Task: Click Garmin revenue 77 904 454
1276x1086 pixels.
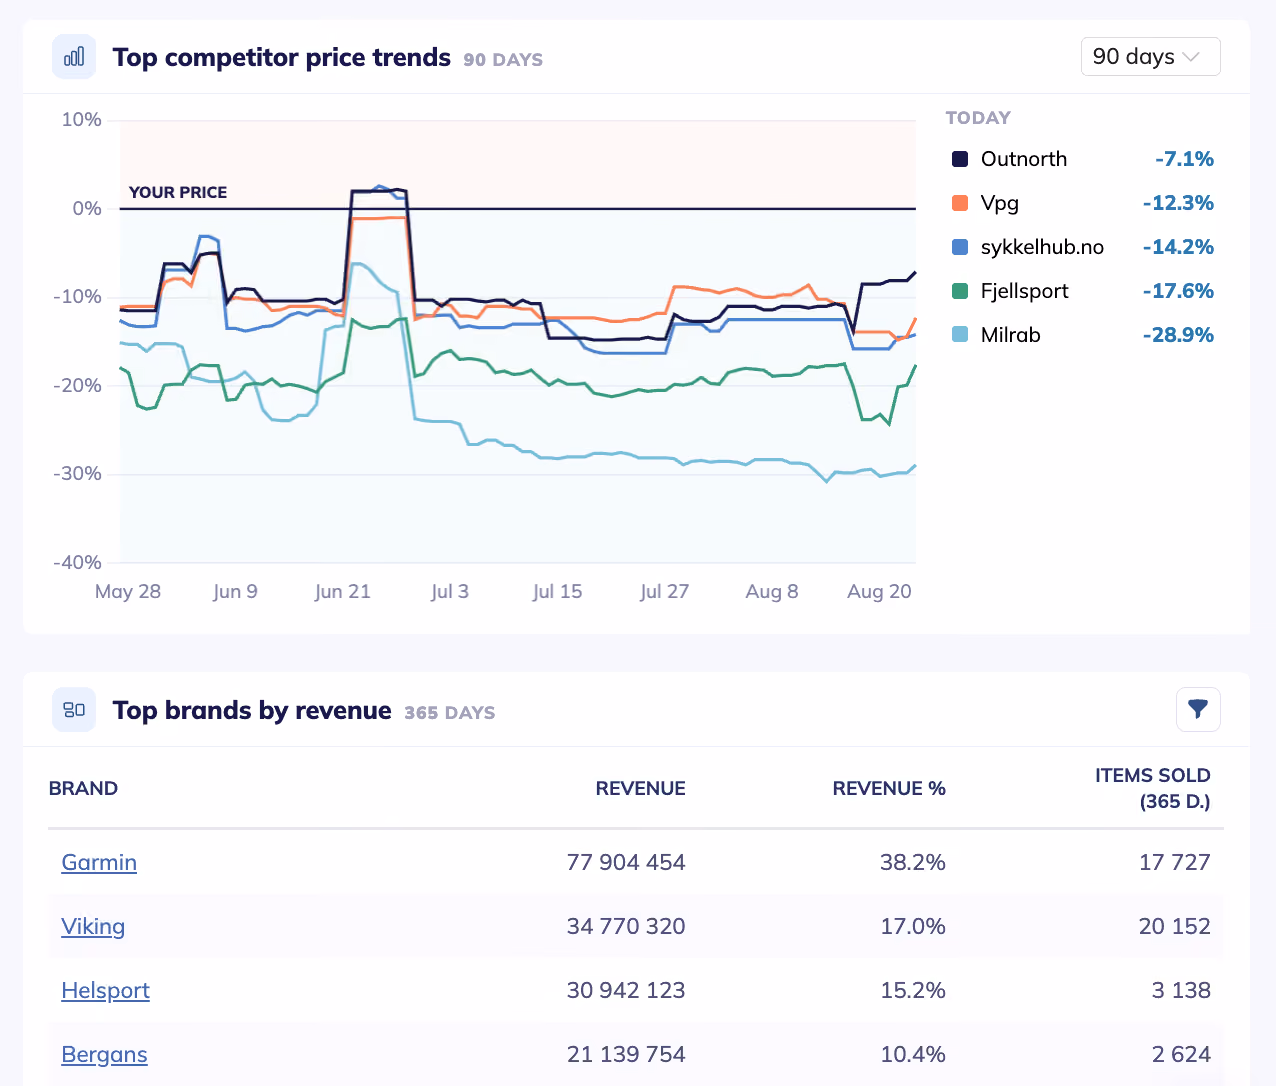Action: [626, 862]
